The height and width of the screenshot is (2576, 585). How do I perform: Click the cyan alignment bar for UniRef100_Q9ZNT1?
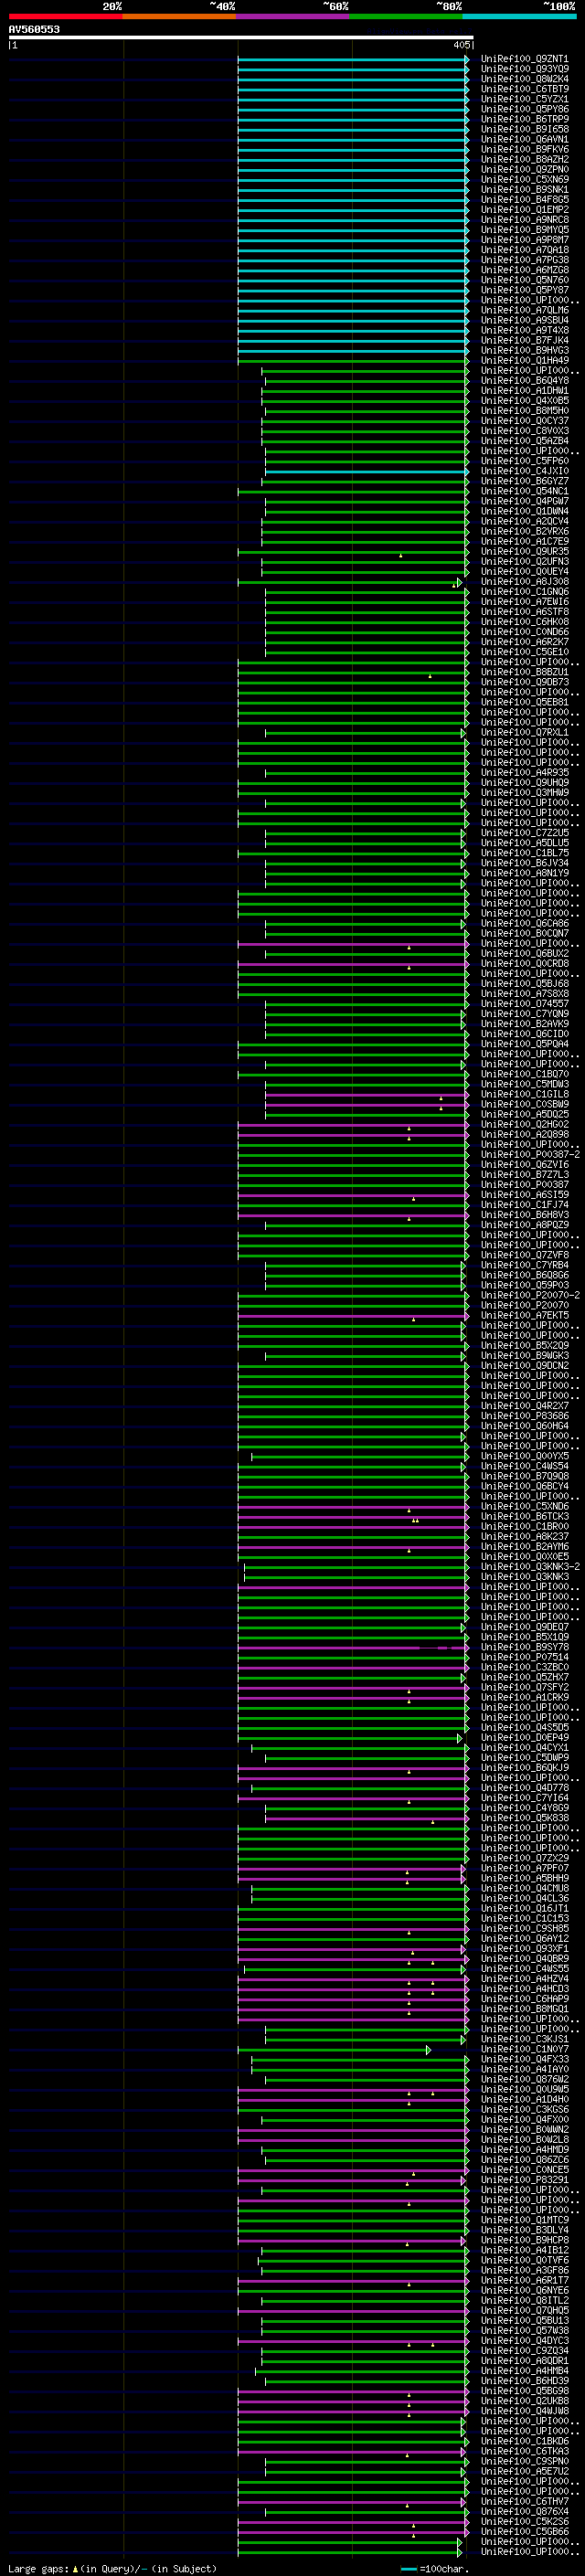click(x=353, y=59)
